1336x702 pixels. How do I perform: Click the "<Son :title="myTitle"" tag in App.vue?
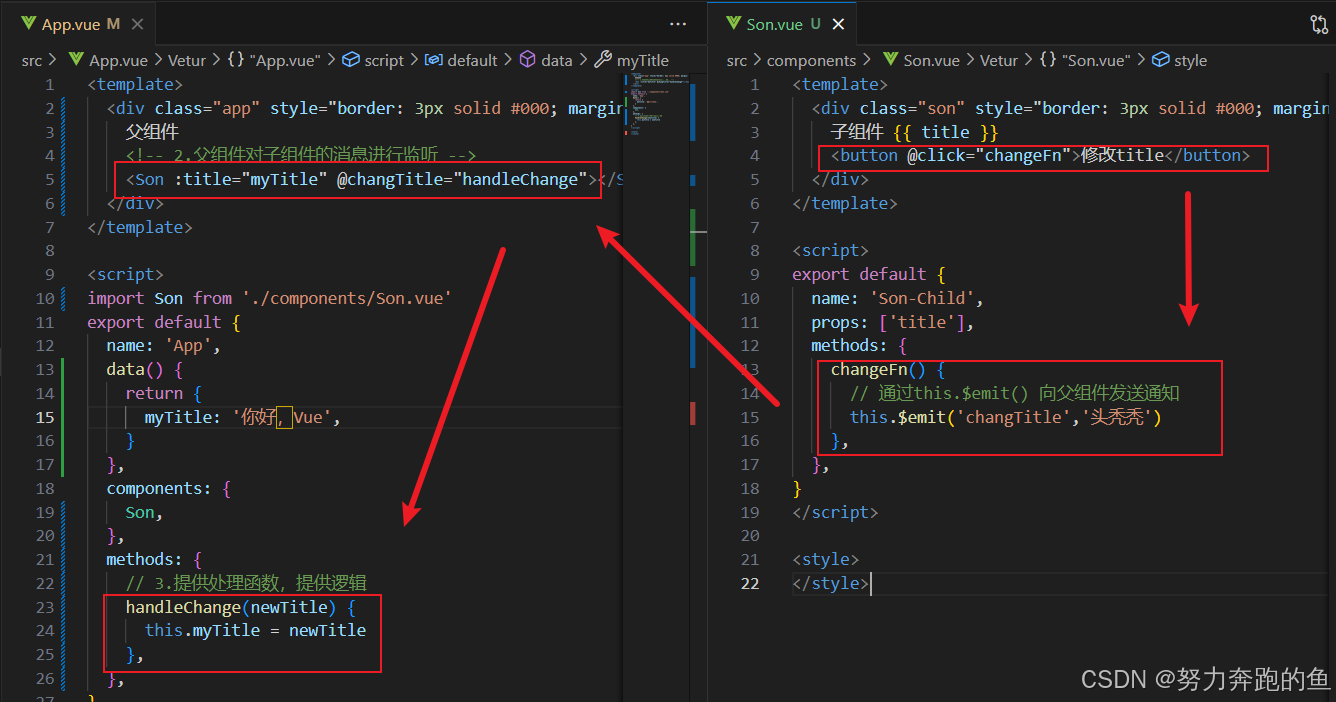(228, 179)
